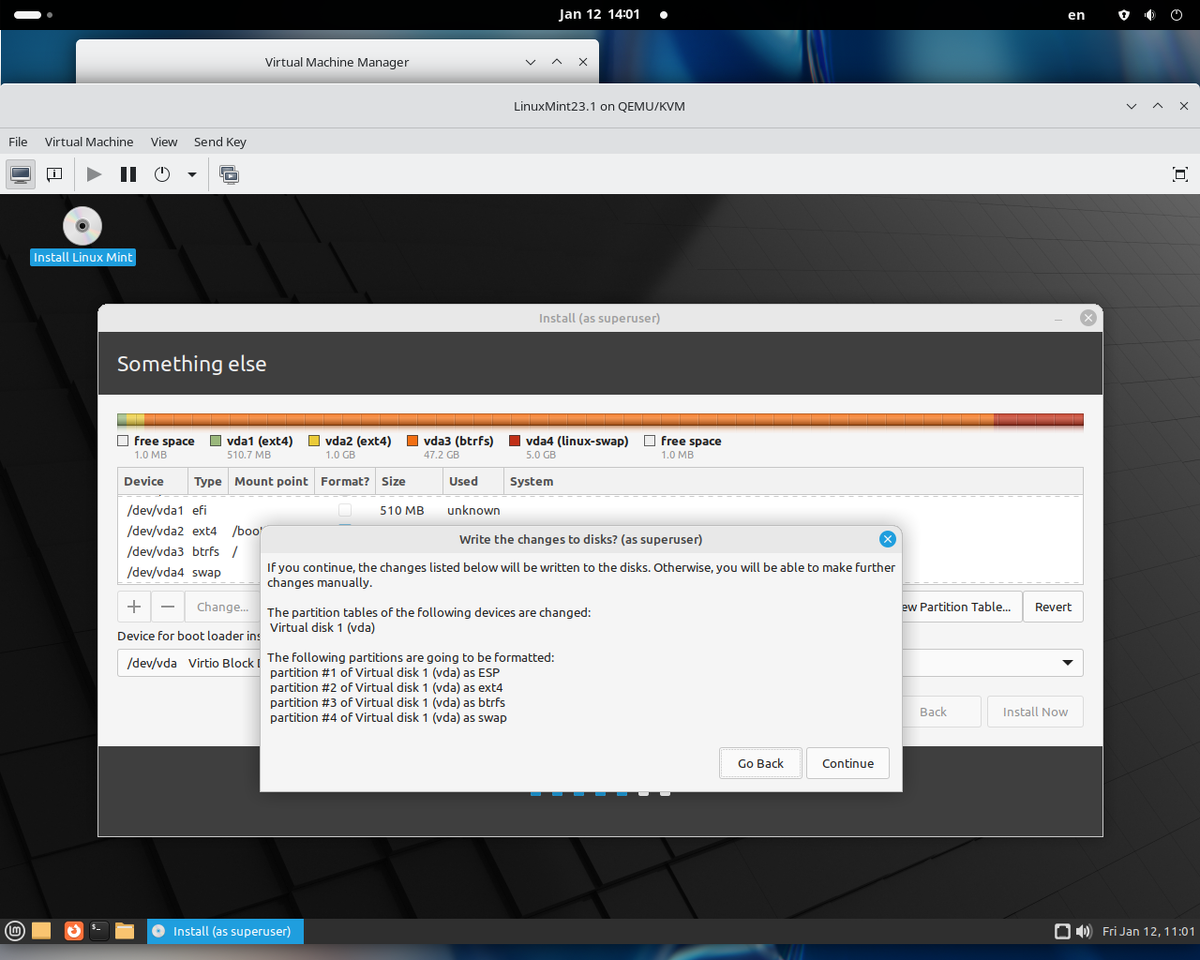The height and width of the screenshot is (960, 1200).
Task: Click Continue to write changes
Action: click(x=848, y=763)
